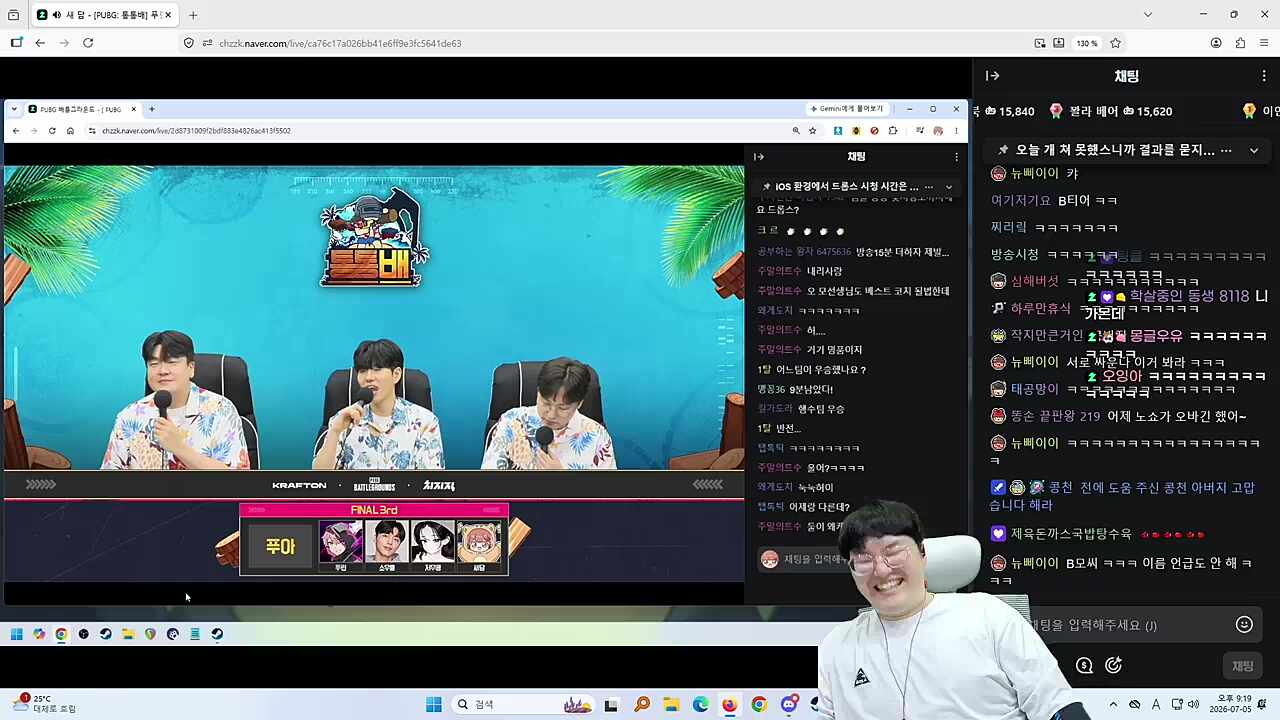
Task: Reload the outer chzzk page
Action: 88,43
